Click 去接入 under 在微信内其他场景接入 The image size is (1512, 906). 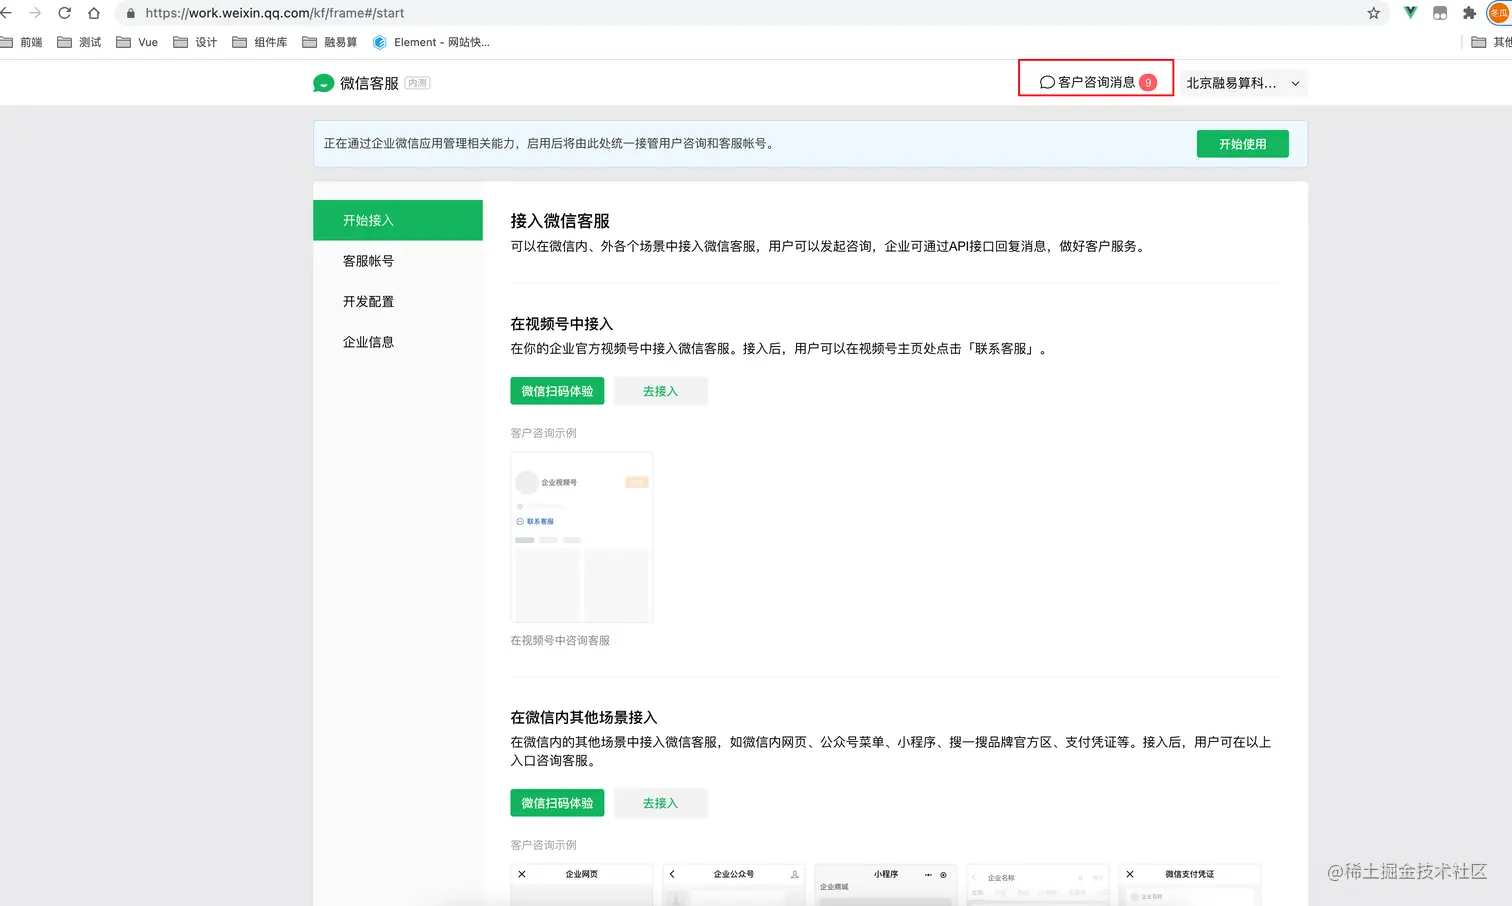click(660, 803)
